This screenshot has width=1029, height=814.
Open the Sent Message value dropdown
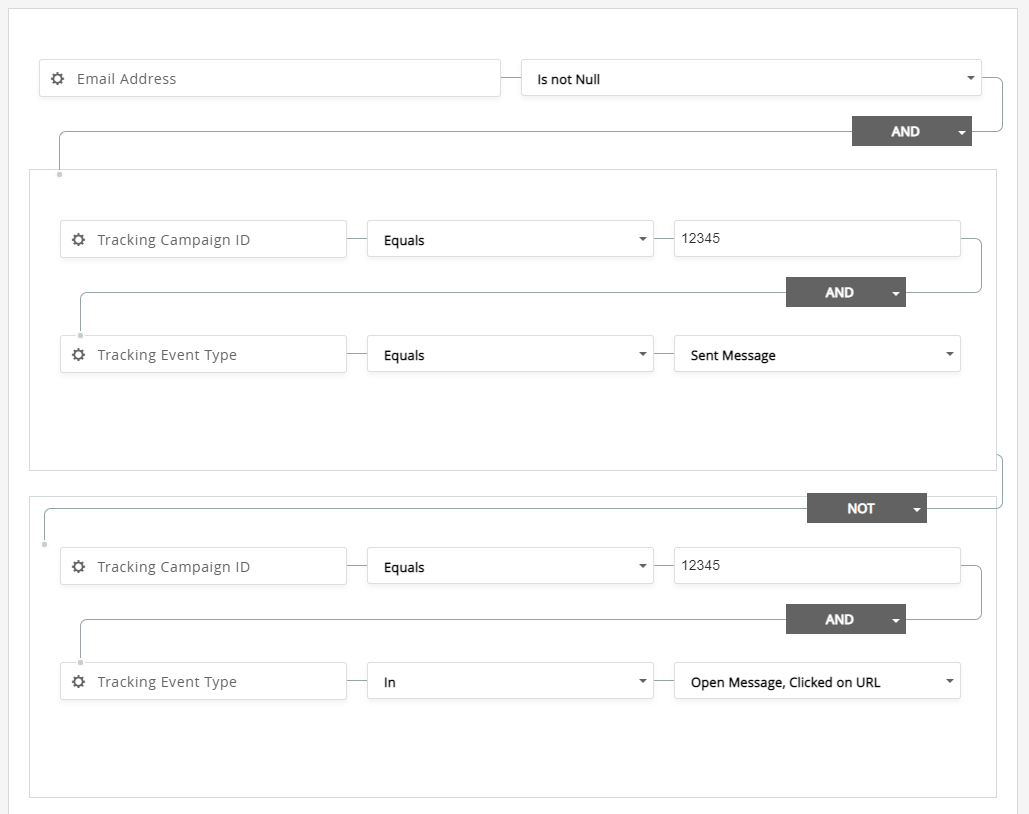pyautogui.click(x=817, y=355)
